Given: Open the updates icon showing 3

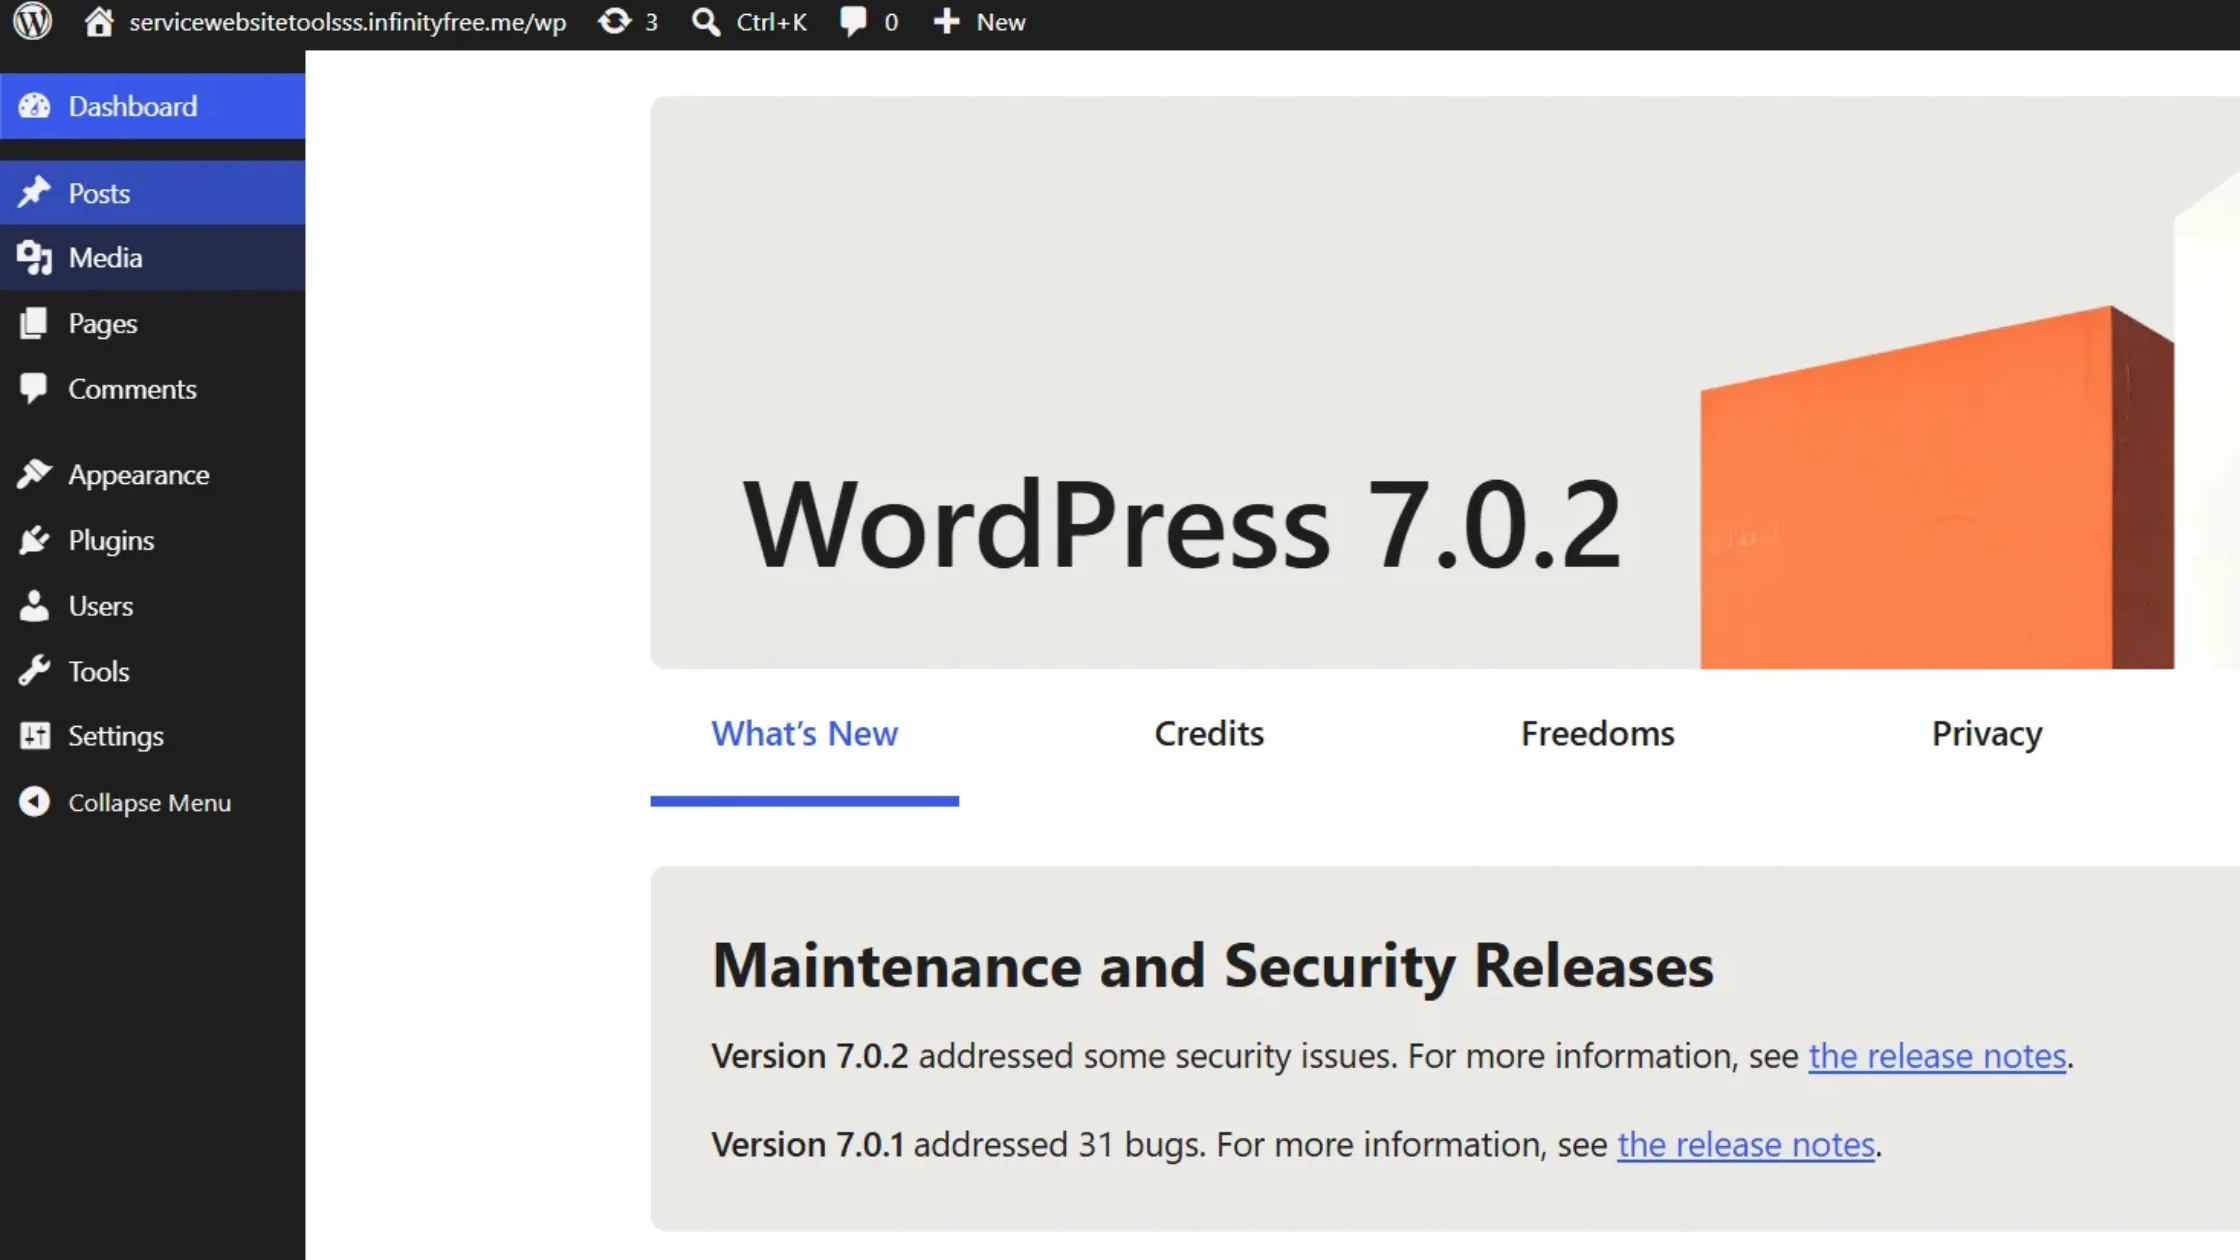Looking at the screenshot, I should [615, 21].
